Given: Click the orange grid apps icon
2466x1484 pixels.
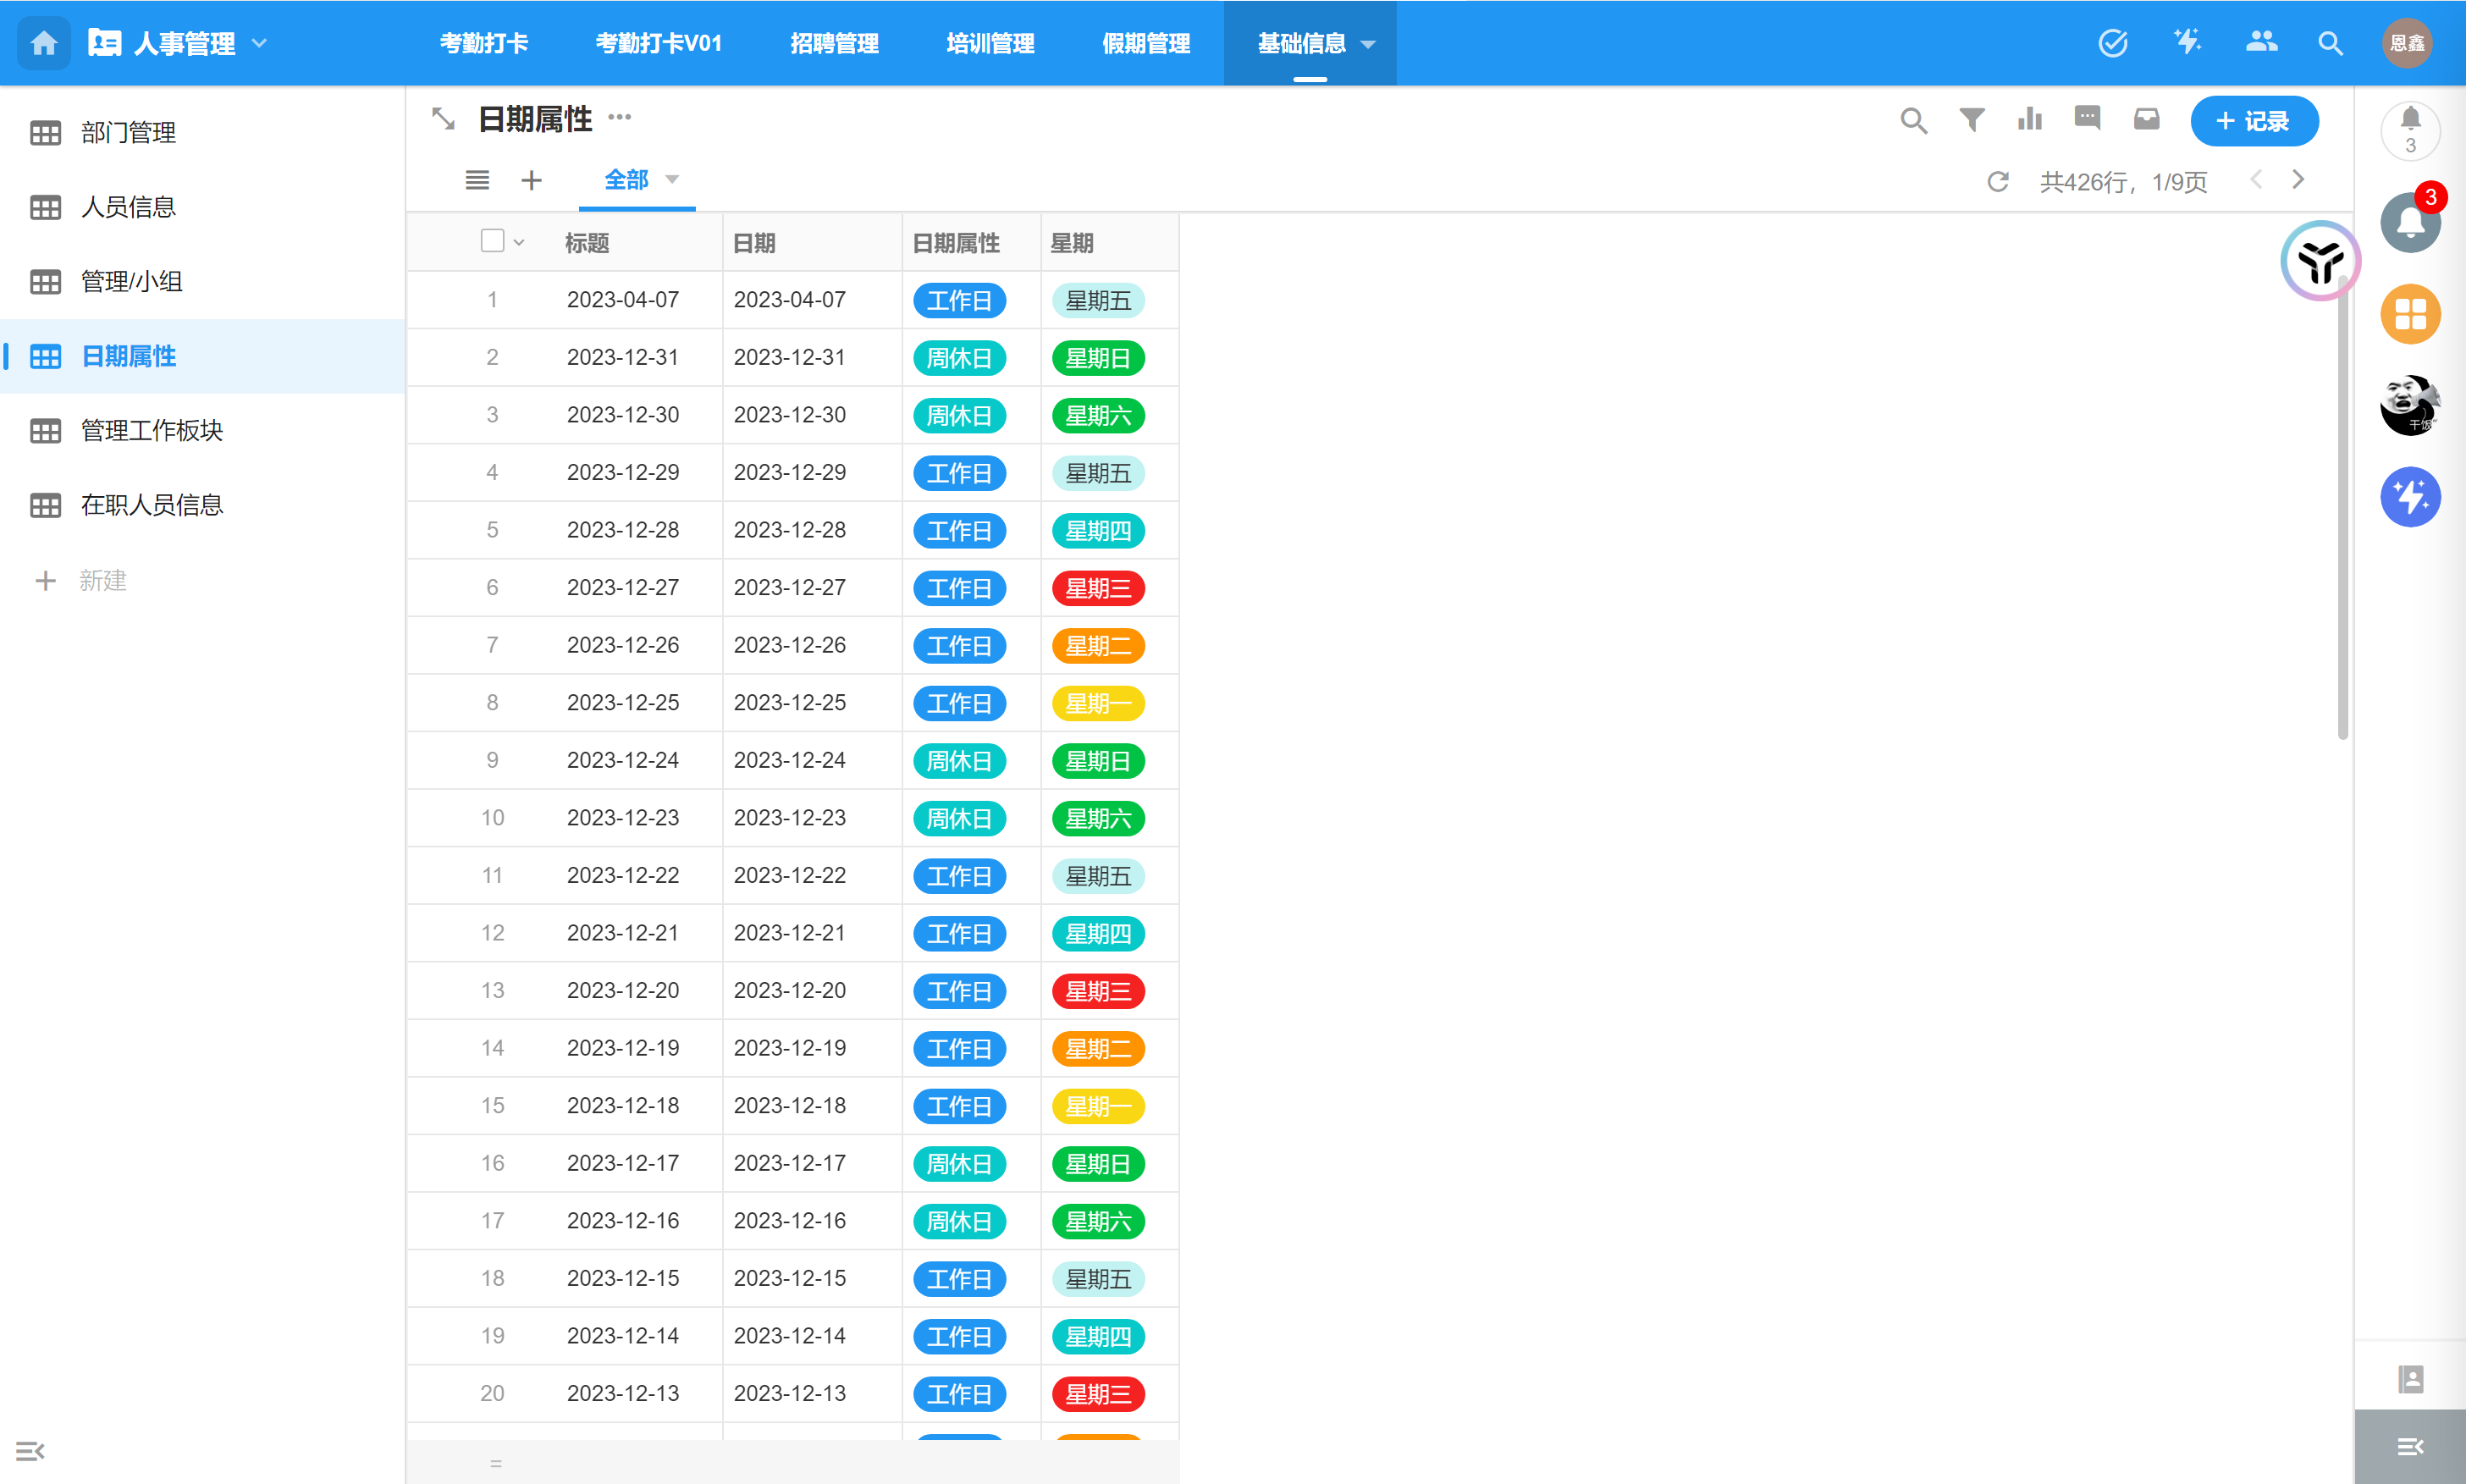Looking at the screenshot, I should [x=2410, y=315].
